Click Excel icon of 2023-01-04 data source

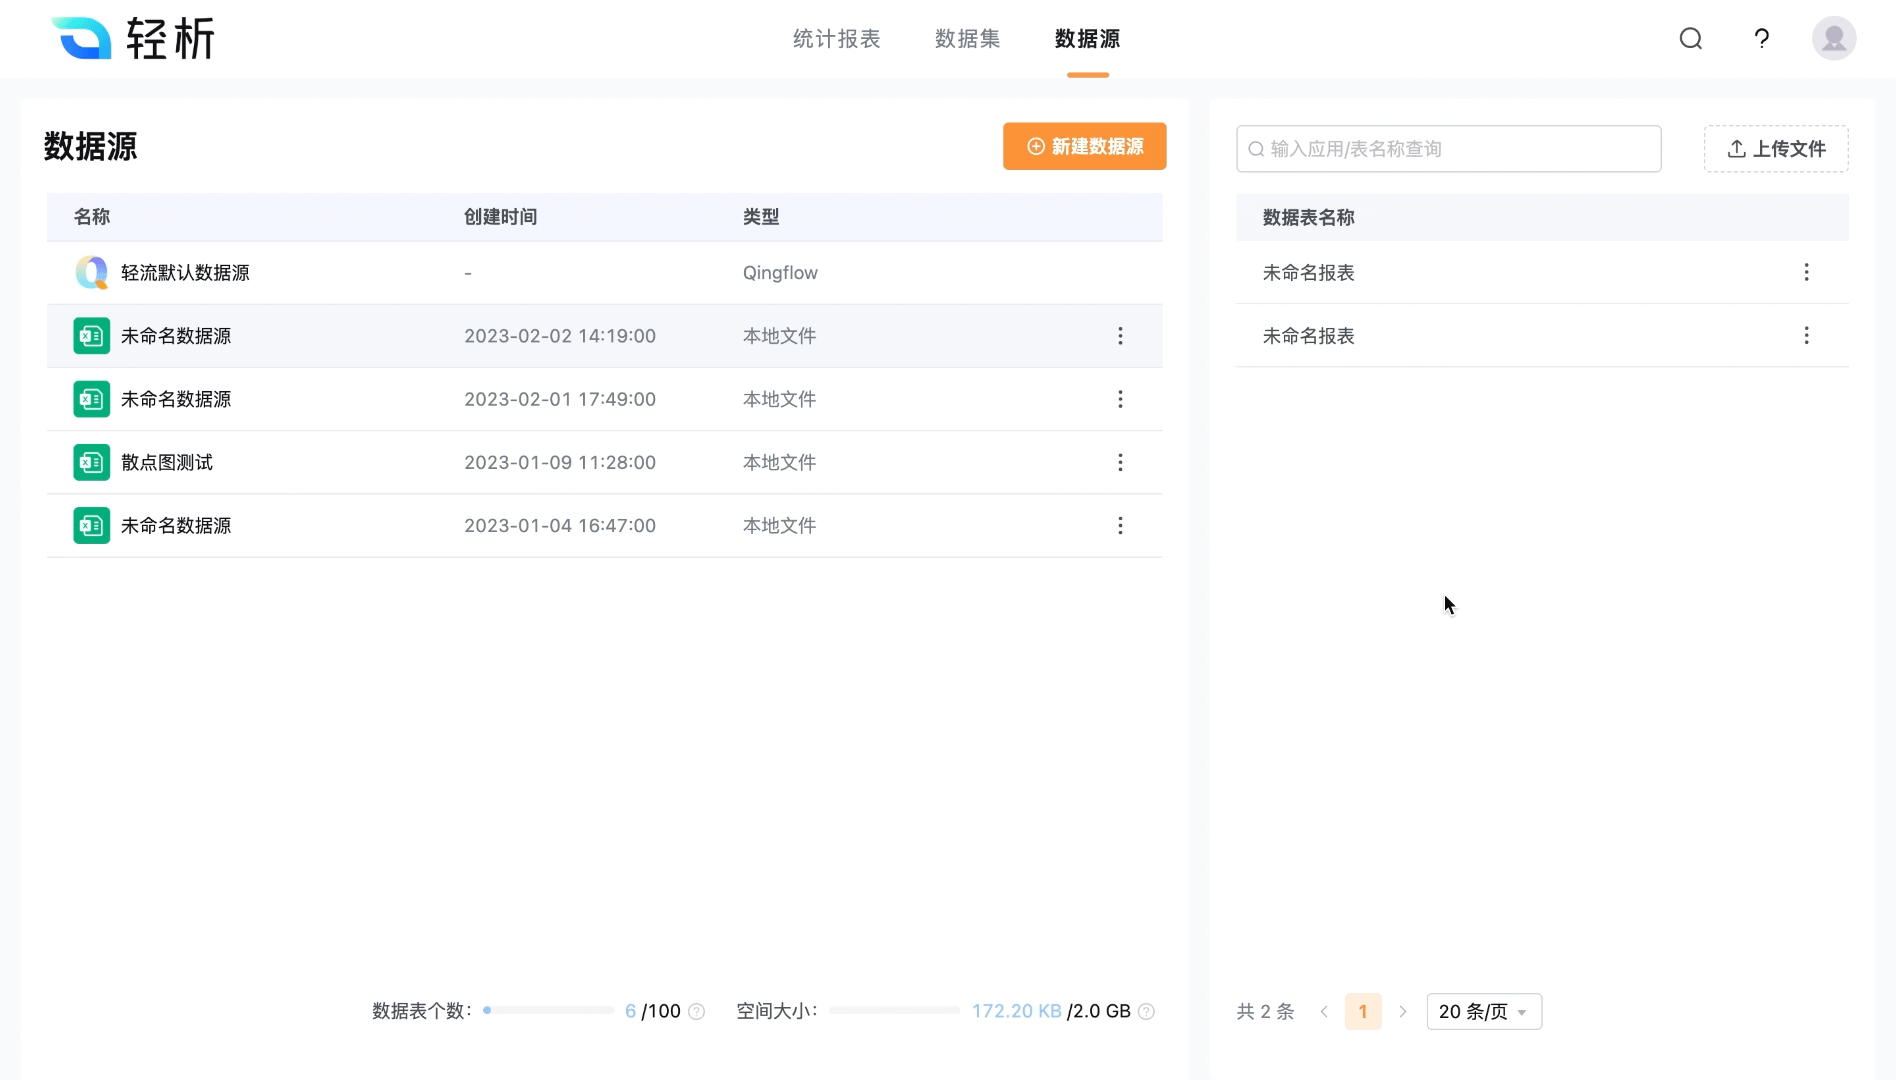point(91,525)
